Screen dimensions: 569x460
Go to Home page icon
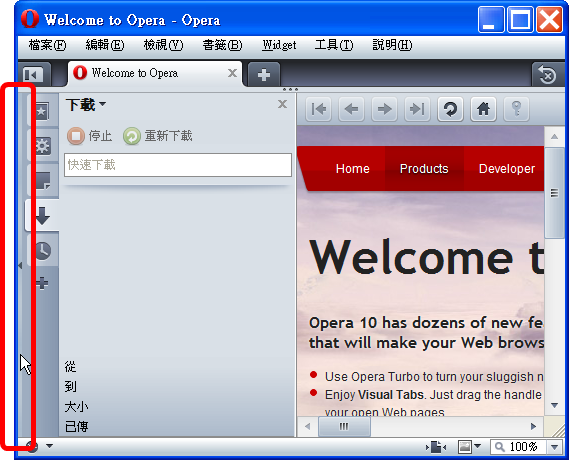(x=483, y=109)
